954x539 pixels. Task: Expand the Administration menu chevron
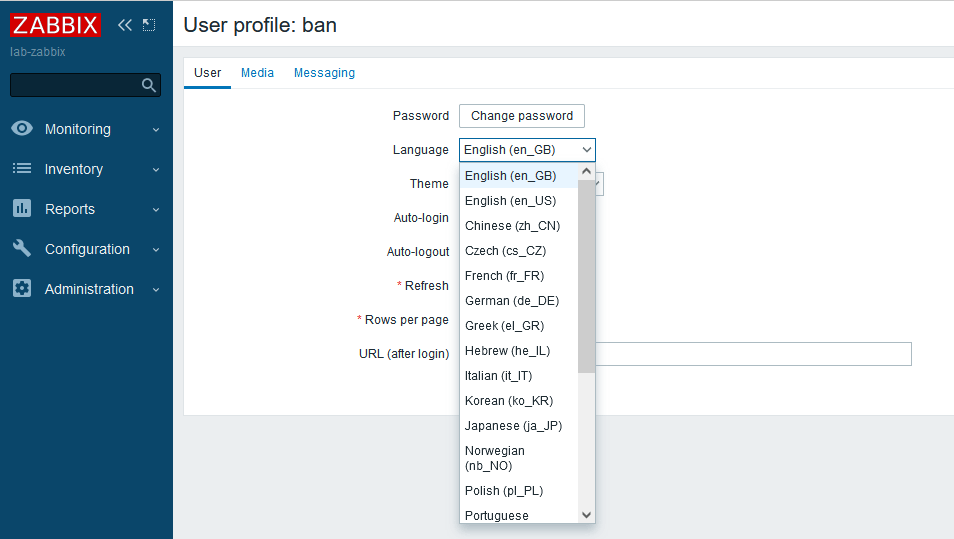click(156, 290)
